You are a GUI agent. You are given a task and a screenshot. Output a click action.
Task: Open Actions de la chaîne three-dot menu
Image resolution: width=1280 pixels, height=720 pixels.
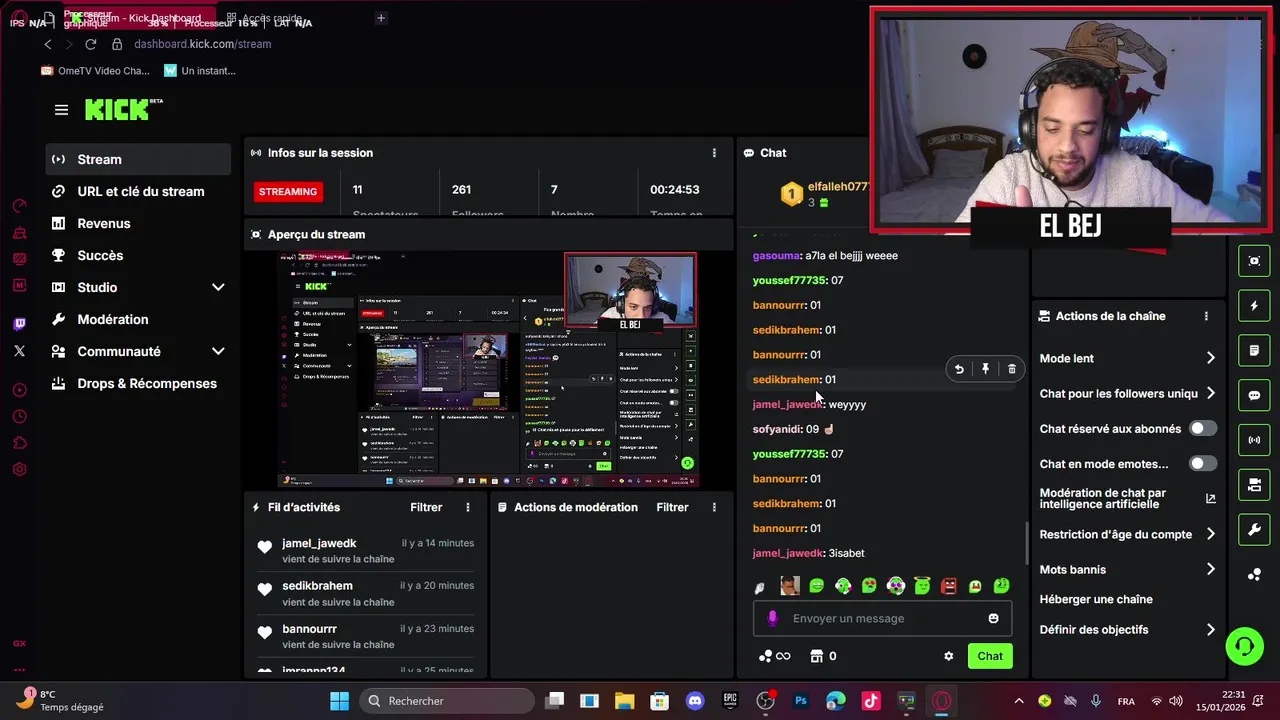[1206, 316]
